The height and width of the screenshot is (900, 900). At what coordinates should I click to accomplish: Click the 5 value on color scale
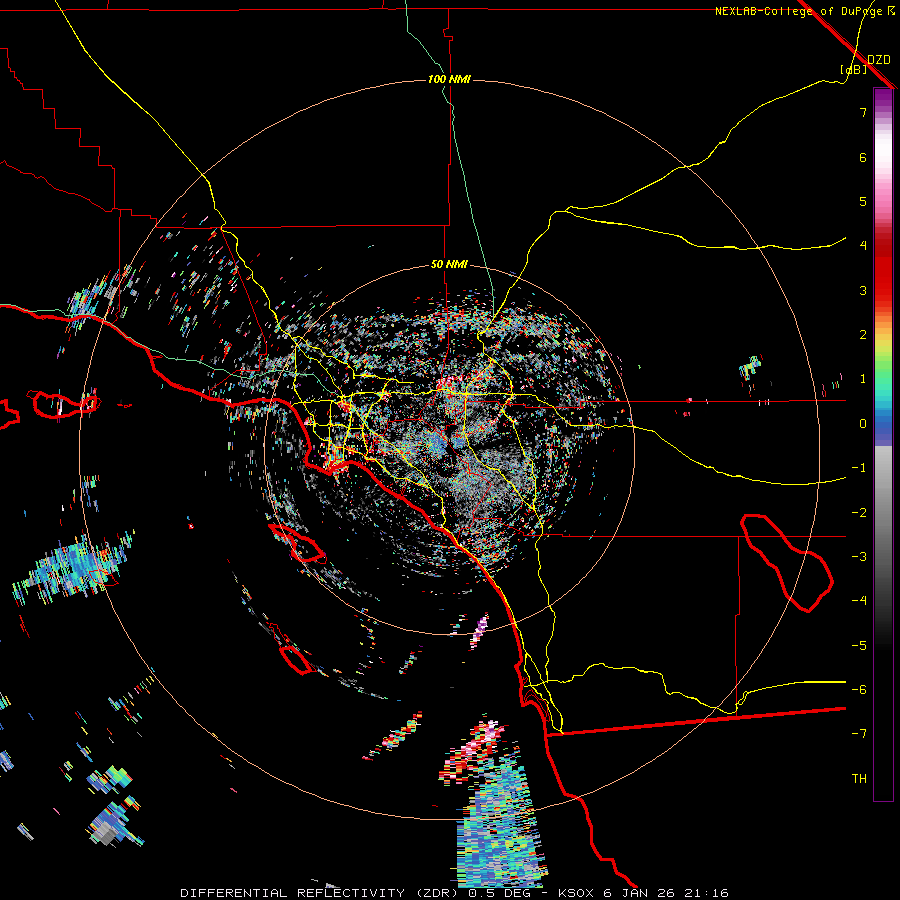[x=863, y=201]
